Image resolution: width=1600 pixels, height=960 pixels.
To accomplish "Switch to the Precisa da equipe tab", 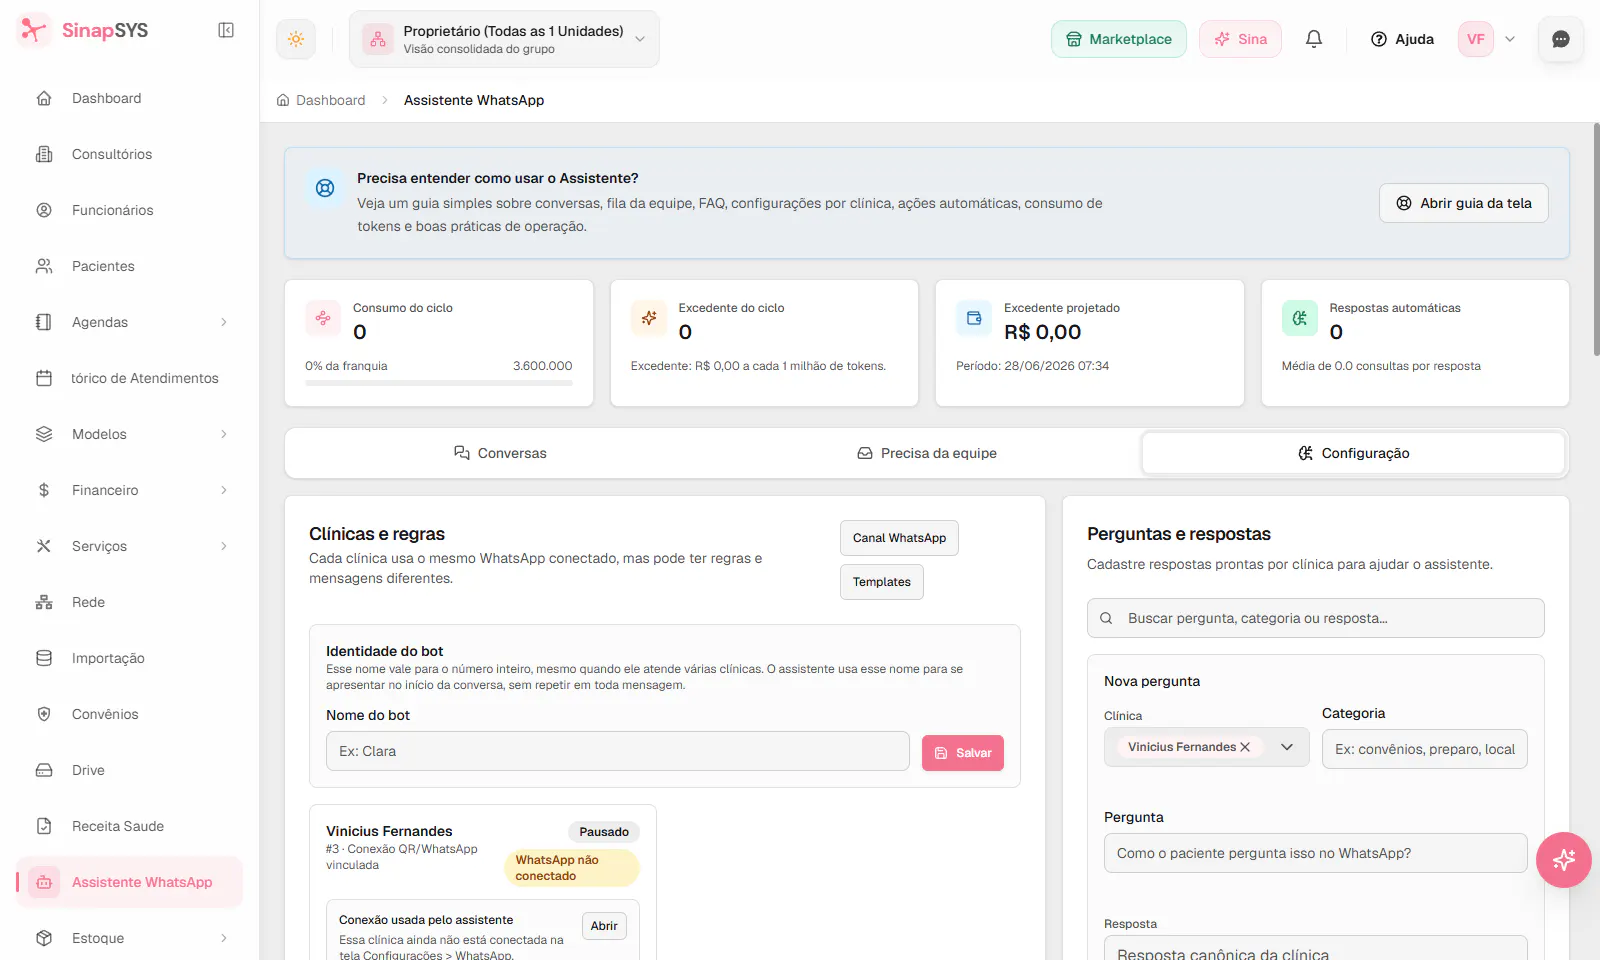I will pyautogui.click(x=927, y=453).
